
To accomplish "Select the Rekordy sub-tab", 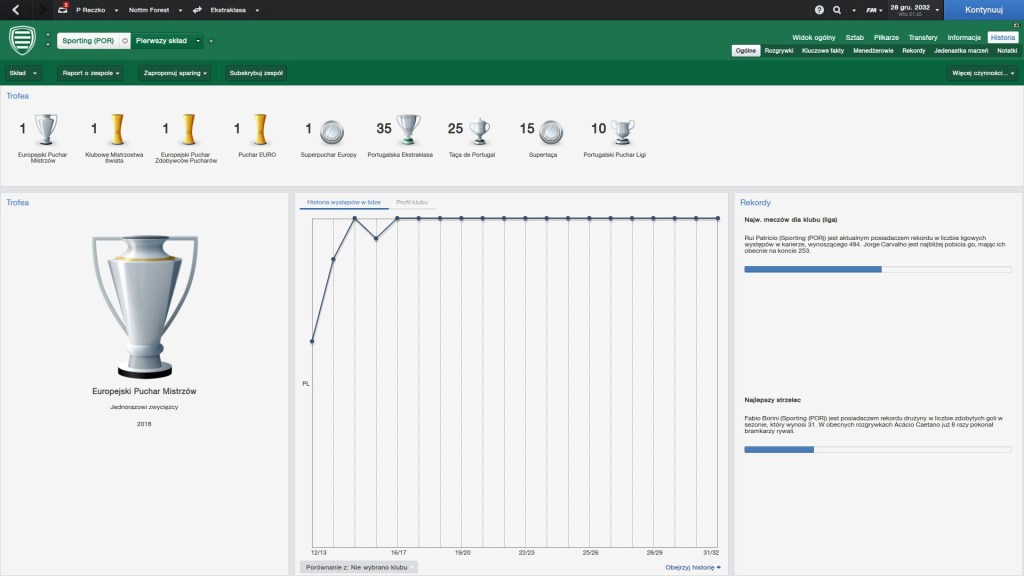I will [x=913, y=50].
